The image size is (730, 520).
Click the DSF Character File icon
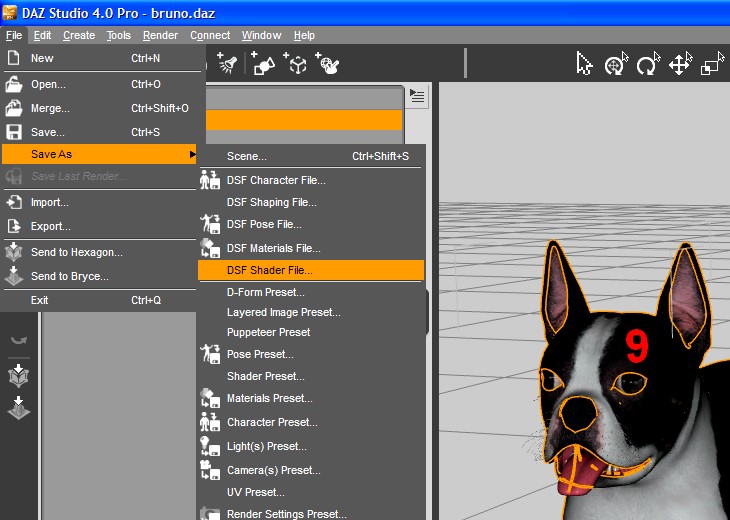pos(210,180)
